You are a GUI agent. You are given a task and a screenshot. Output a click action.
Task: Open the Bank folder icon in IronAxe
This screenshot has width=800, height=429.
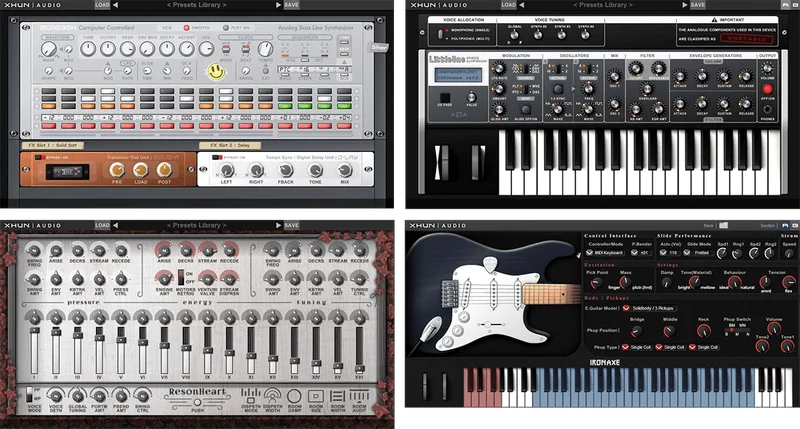(x=723, y=225)
